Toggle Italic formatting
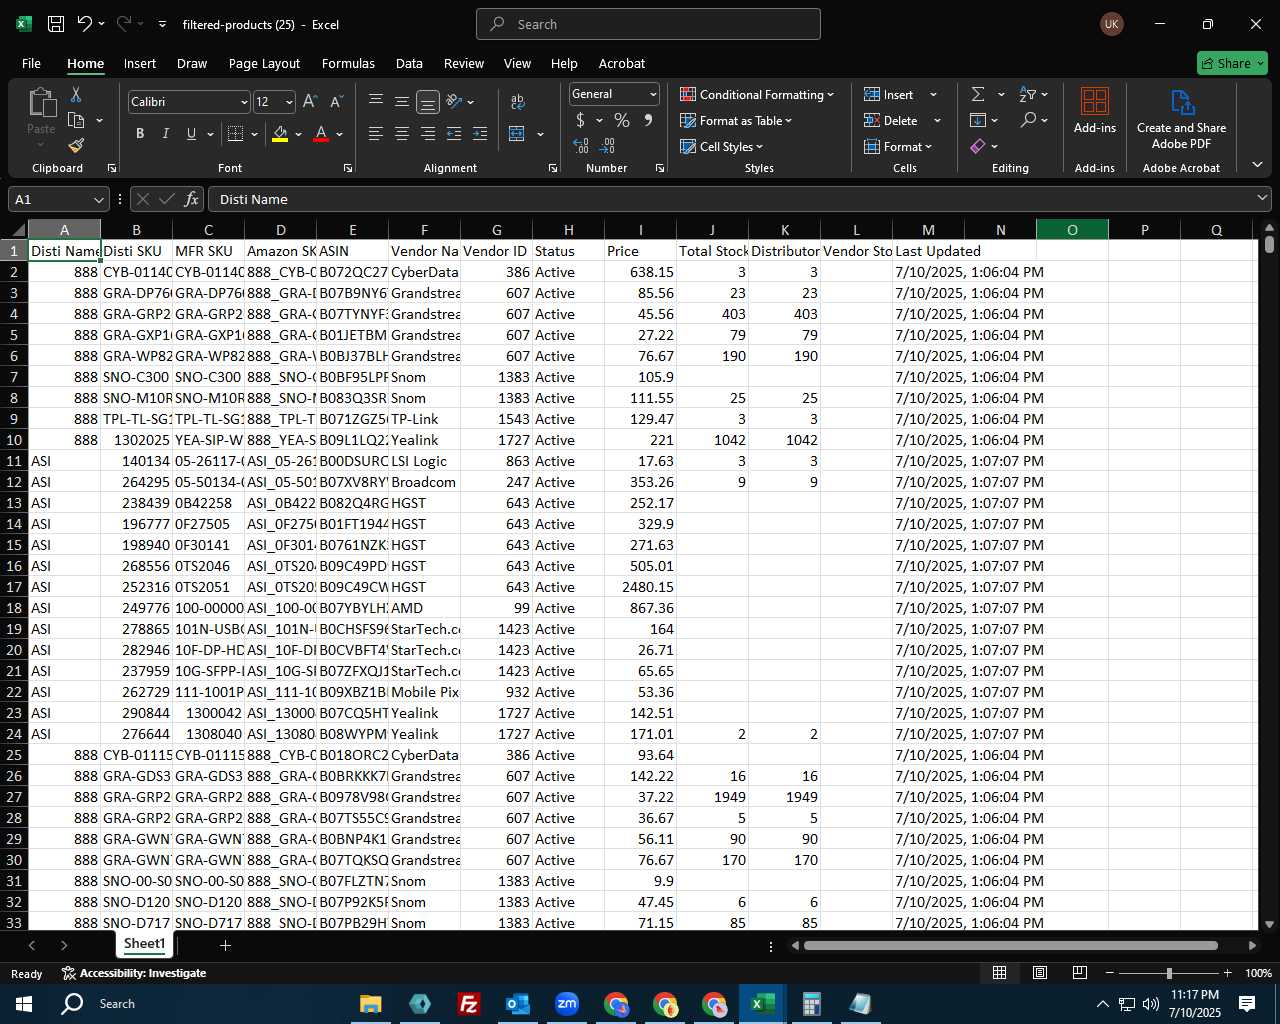 pos(166,133)
